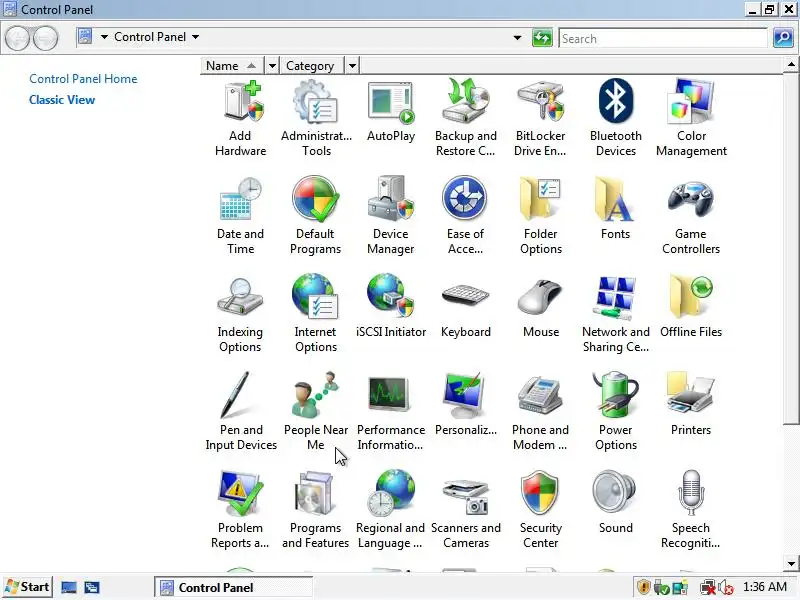Open Backup and Restore Center
Image resolution: width=800 pixels, height=600 pixels.
[x=465, y=119]
